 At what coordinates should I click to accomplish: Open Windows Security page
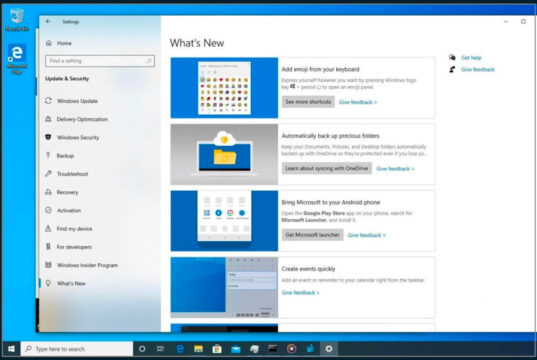pos(78,137)
